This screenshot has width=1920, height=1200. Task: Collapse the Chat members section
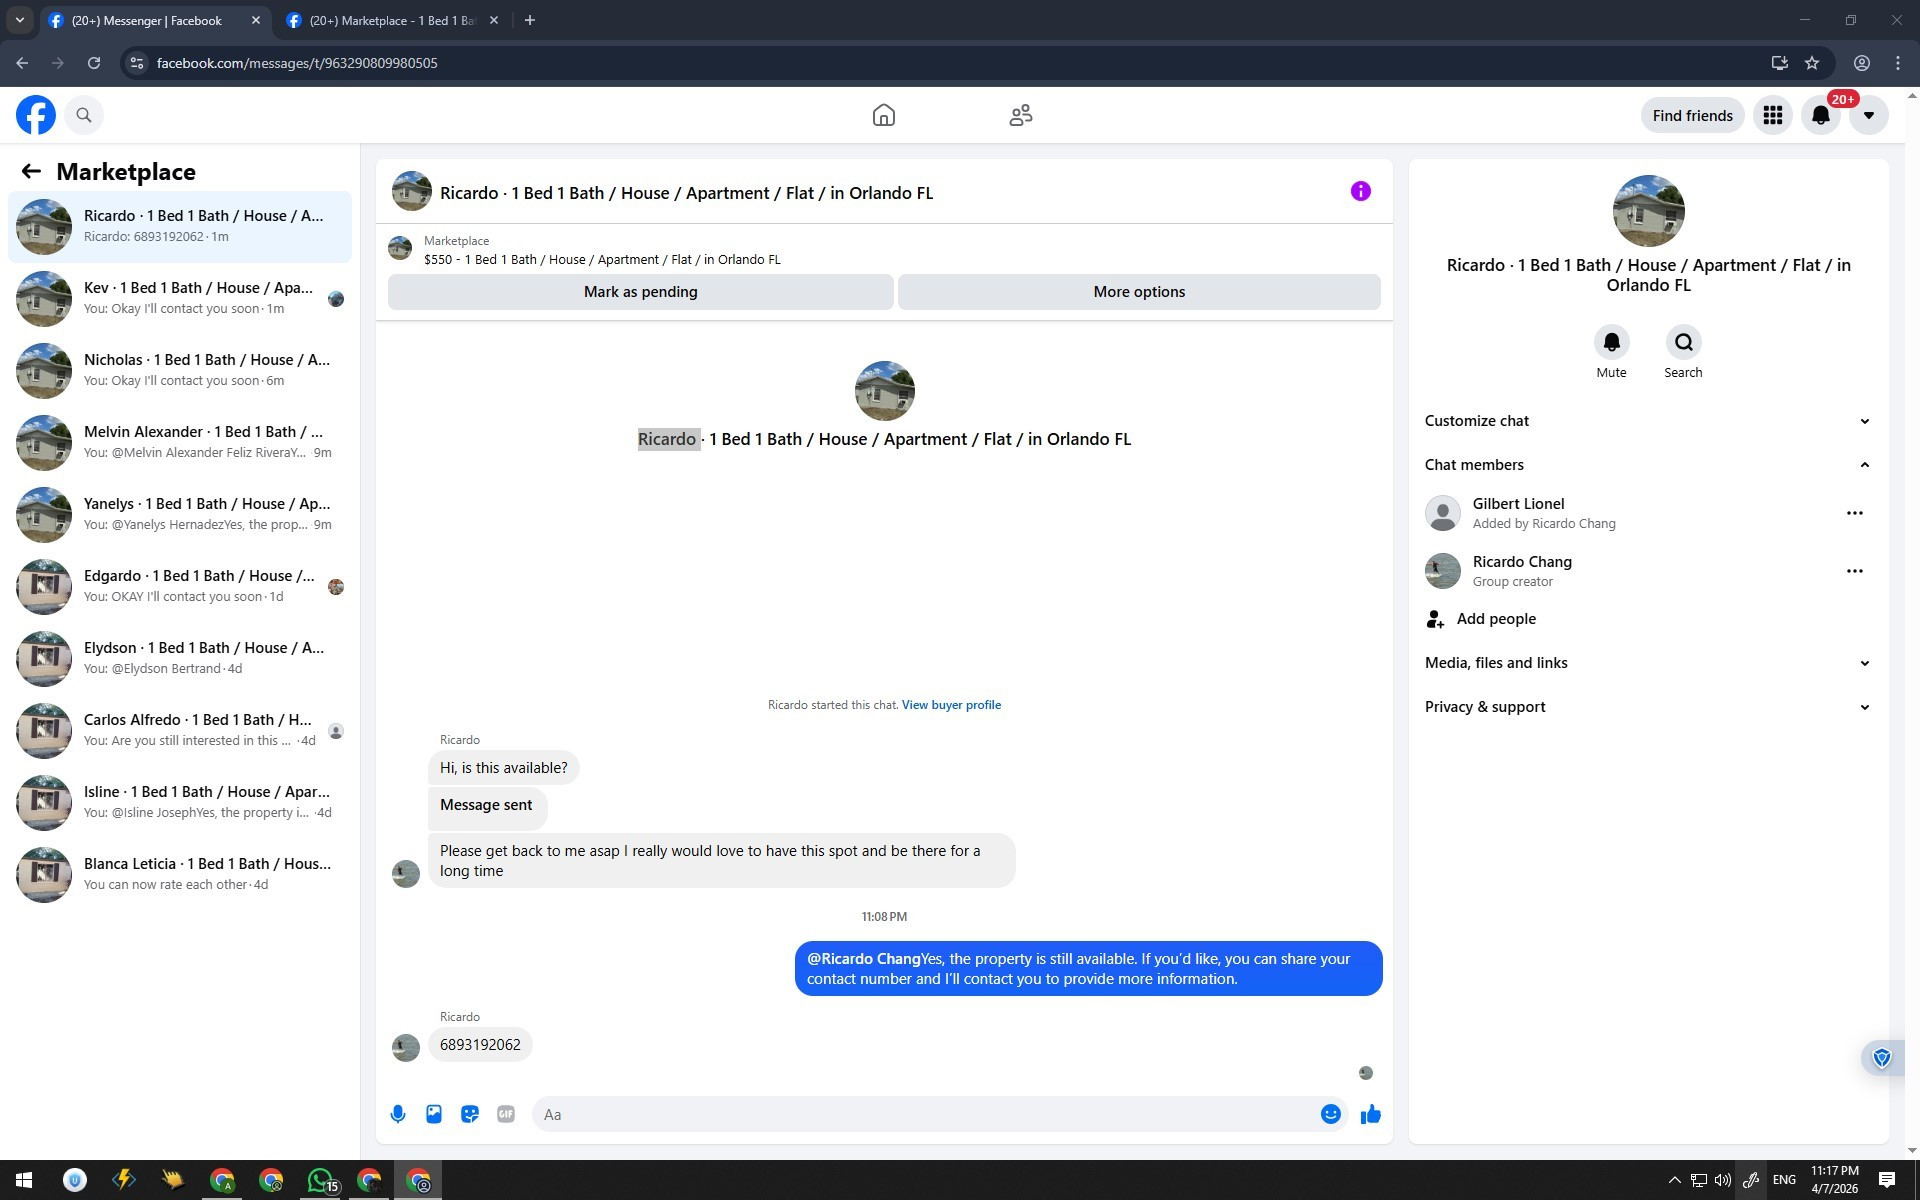pyautogui.click(x=1648, y=465)
